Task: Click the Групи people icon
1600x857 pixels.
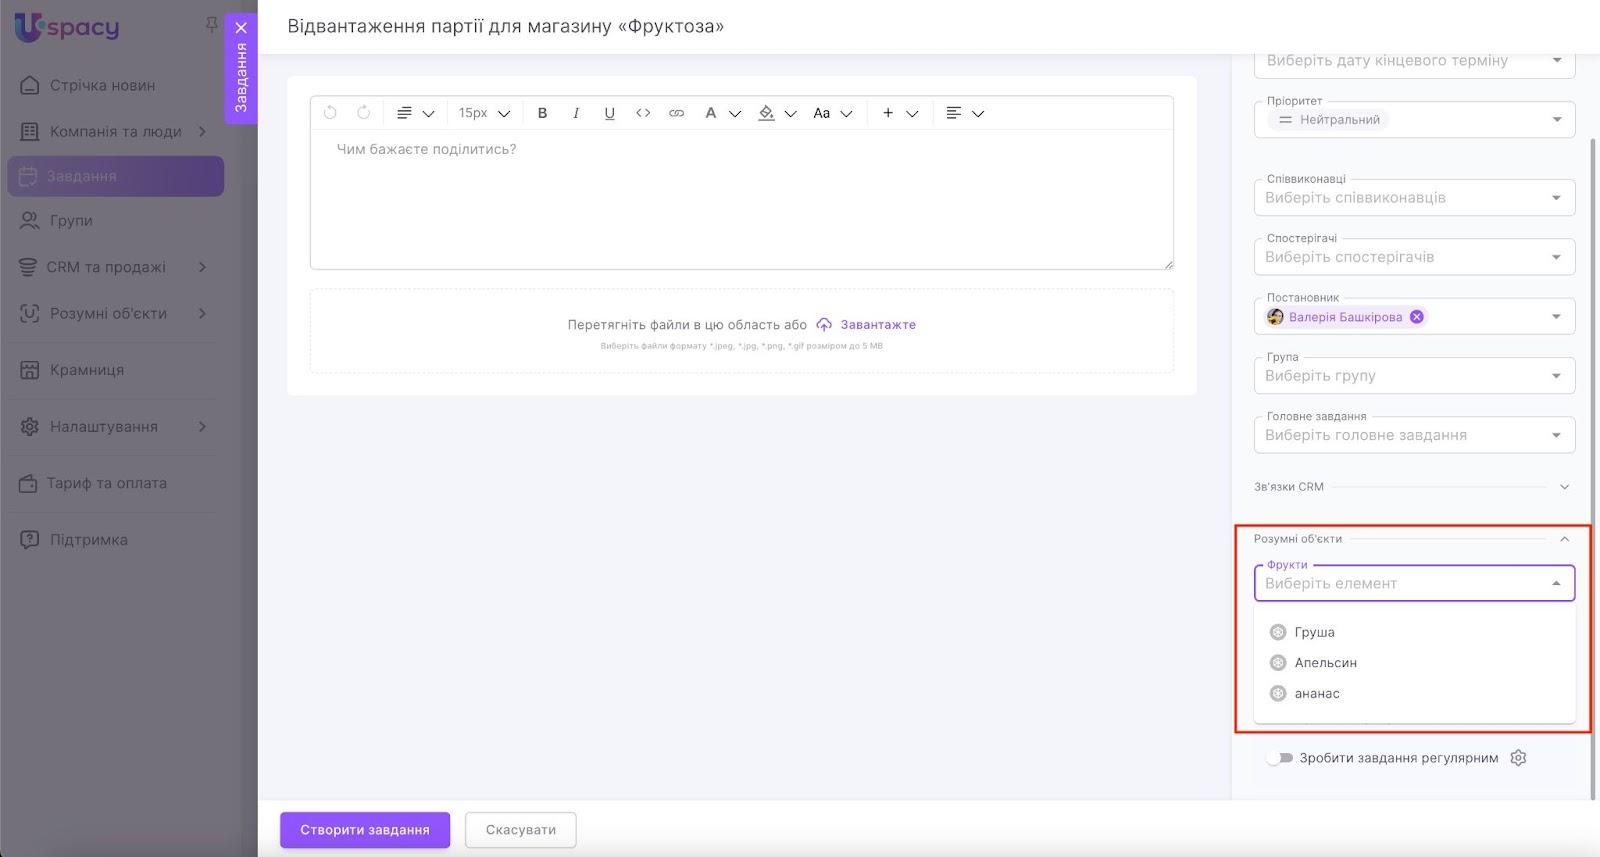Action: (29, 221)
